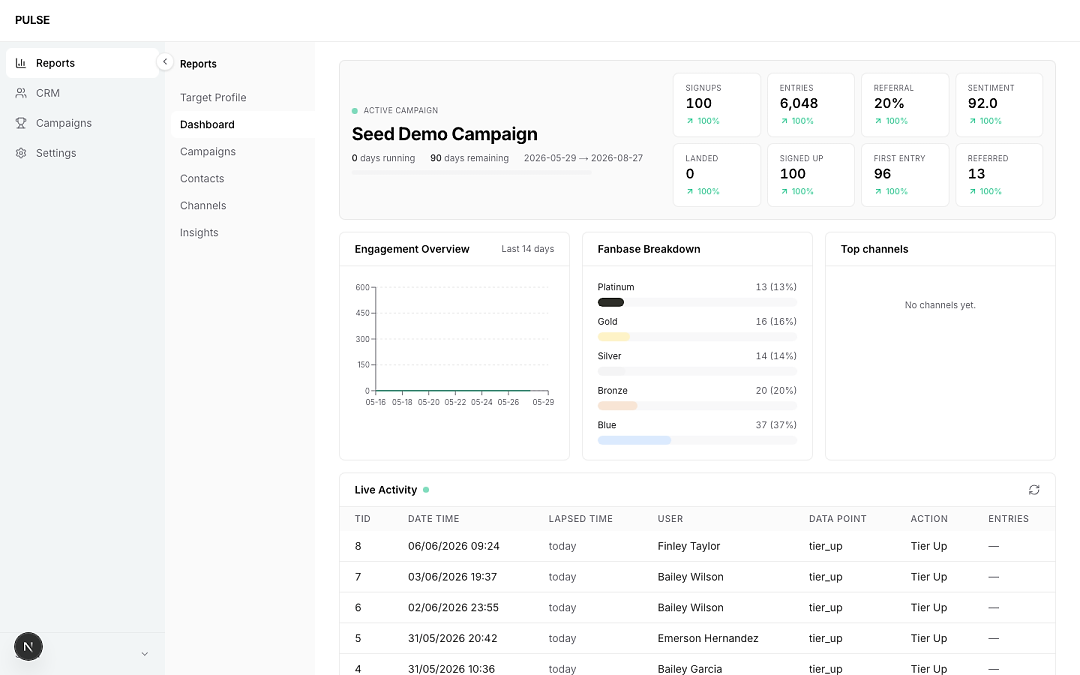Click the Platinum fanbase progress bar
Screen dimensions: 1080x675
click(x=697, y=302)
